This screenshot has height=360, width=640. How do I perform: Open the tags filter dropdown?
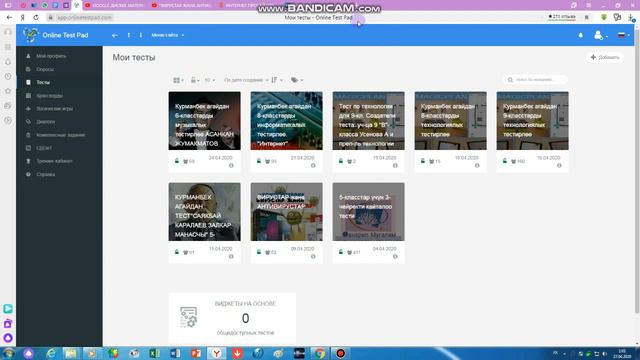click(x=297, y=80)
